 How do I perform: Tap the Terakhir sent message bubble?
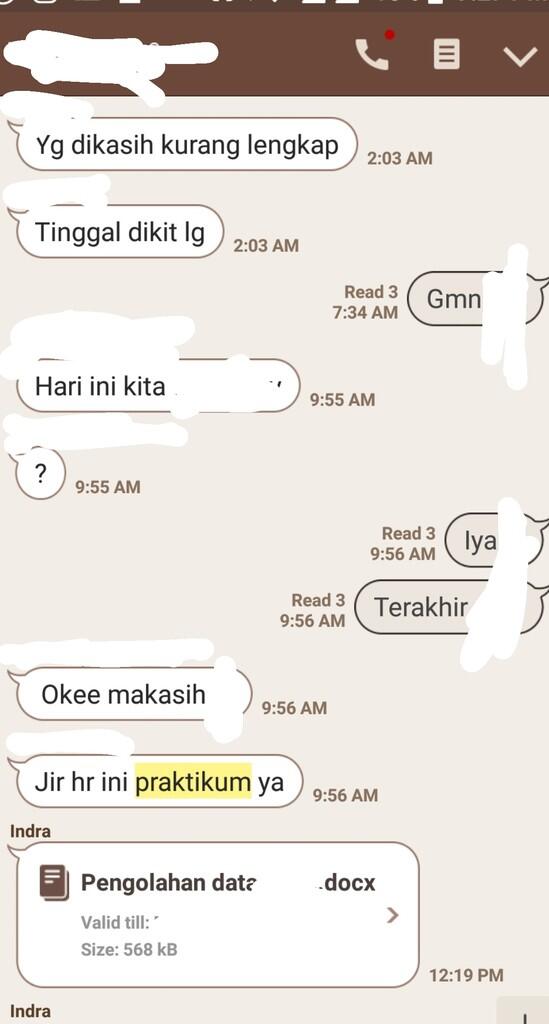pyautogui.click(x=449, y=607)
